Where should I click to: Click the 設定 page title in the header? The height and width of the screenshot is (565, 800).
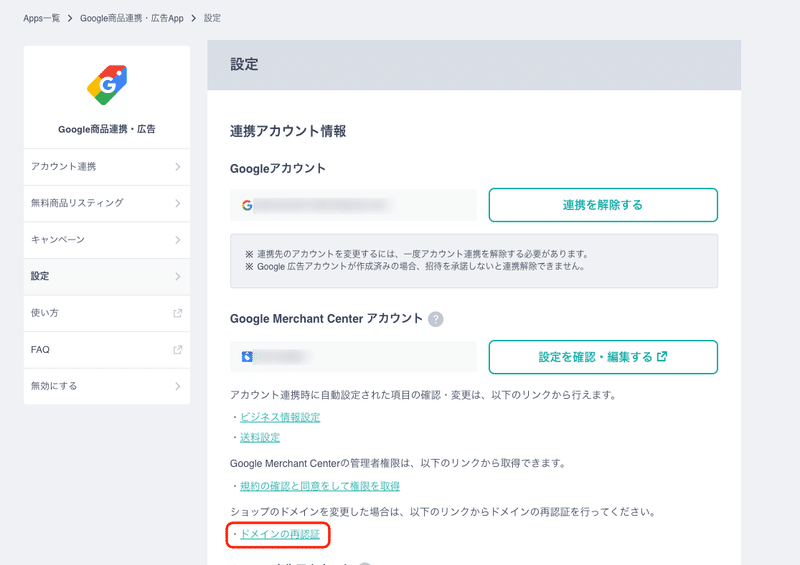pyautogui.click(x=244, y=64)
